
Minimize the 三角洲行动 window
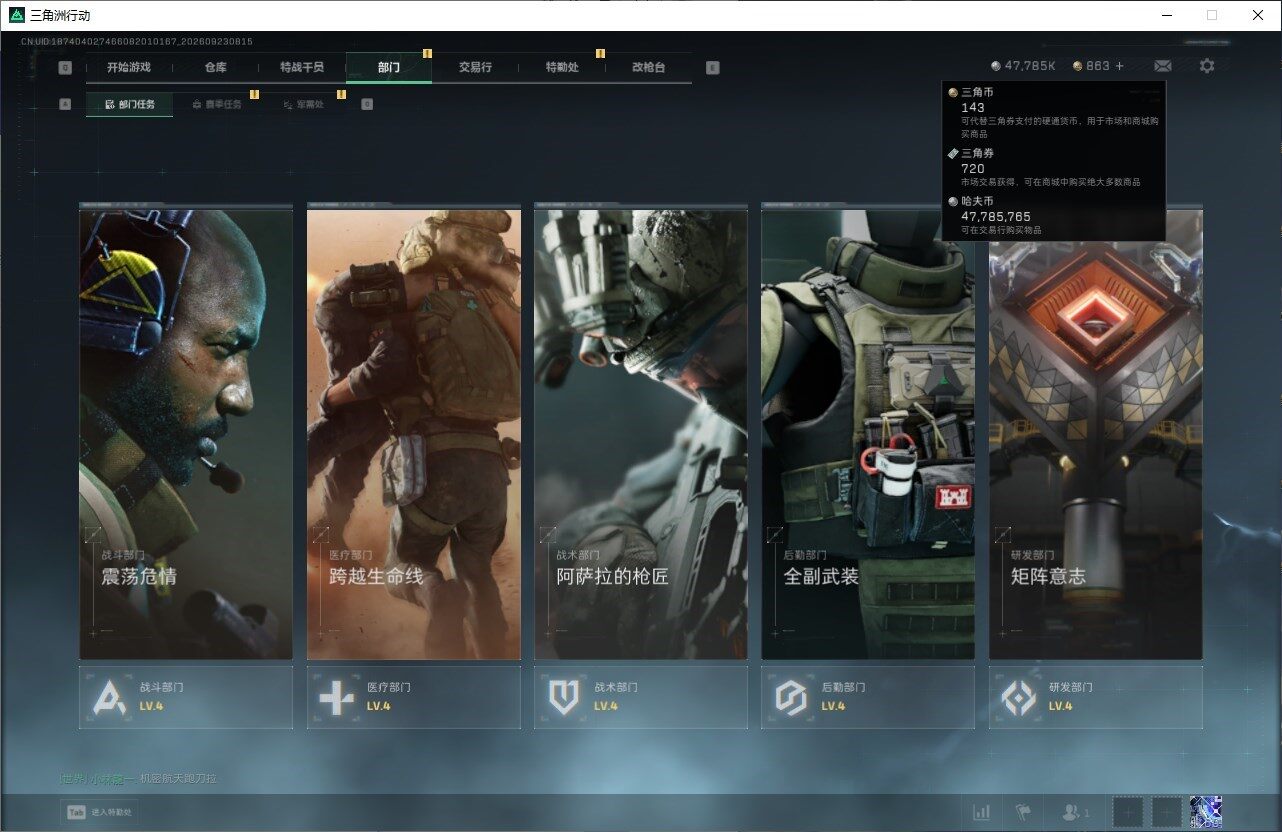(x=1167, y=15)
